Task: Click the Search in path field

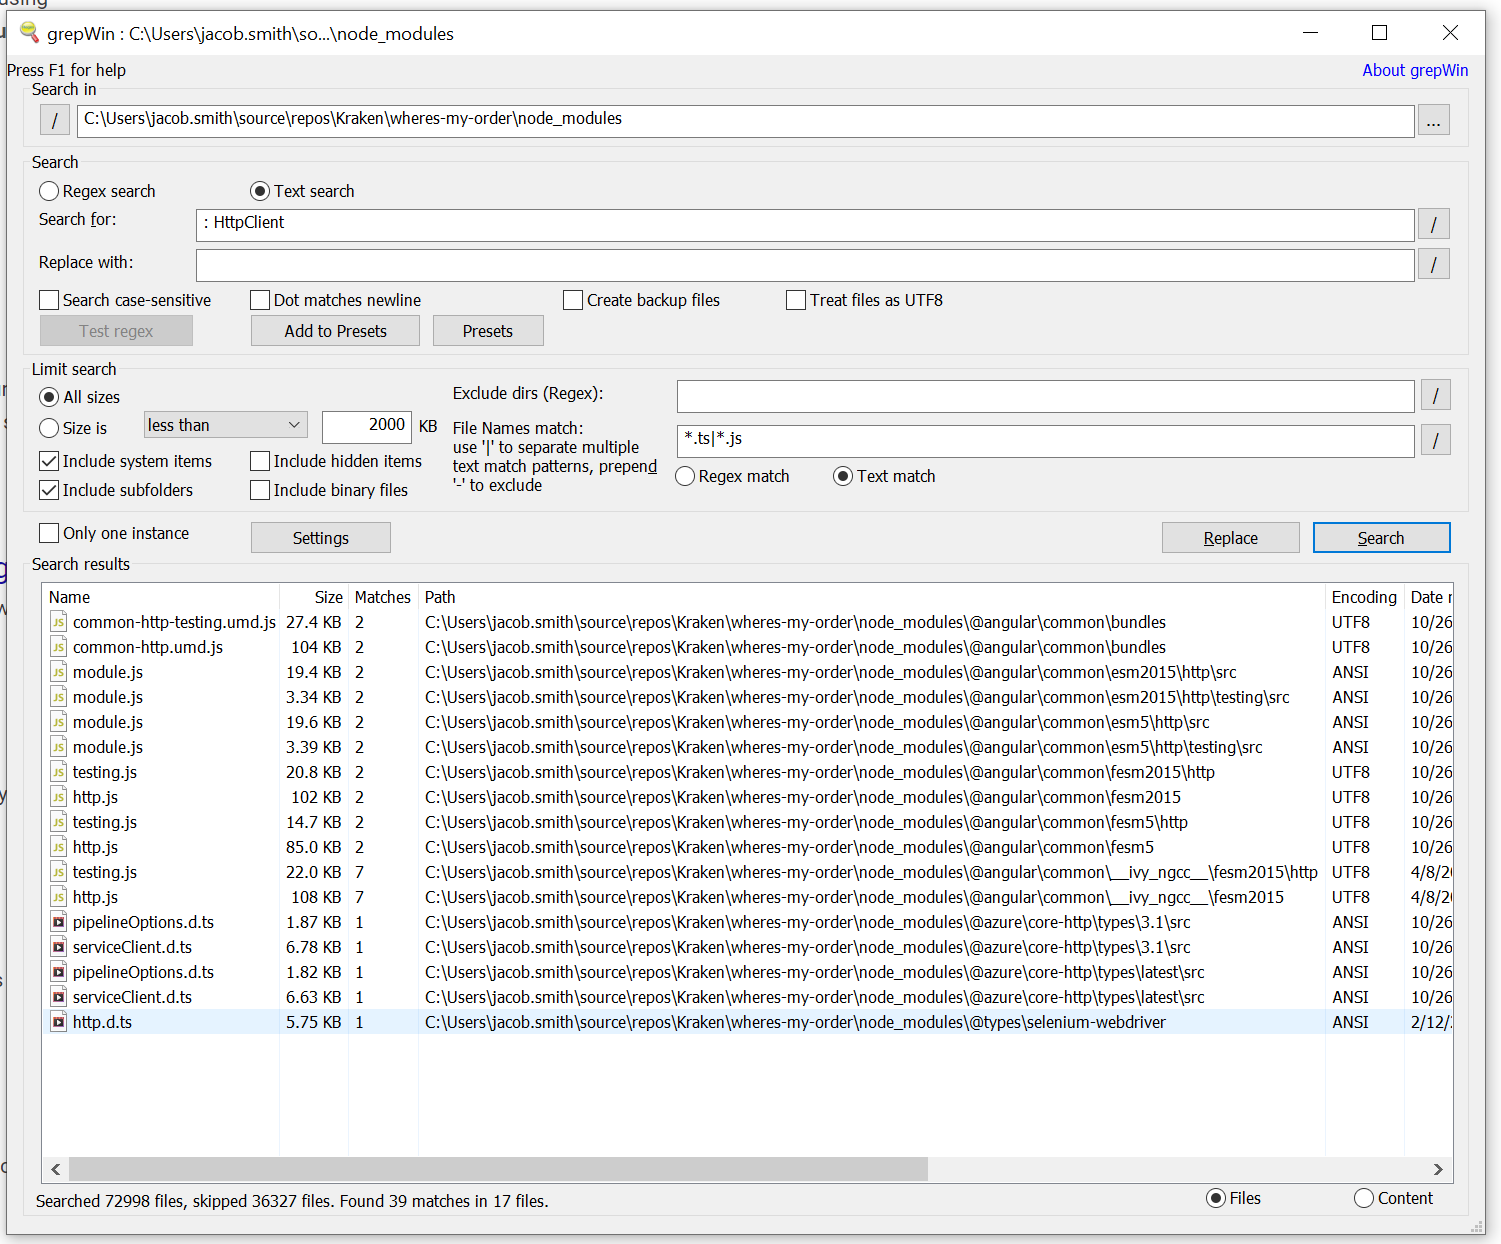Action: pos(745,120)
